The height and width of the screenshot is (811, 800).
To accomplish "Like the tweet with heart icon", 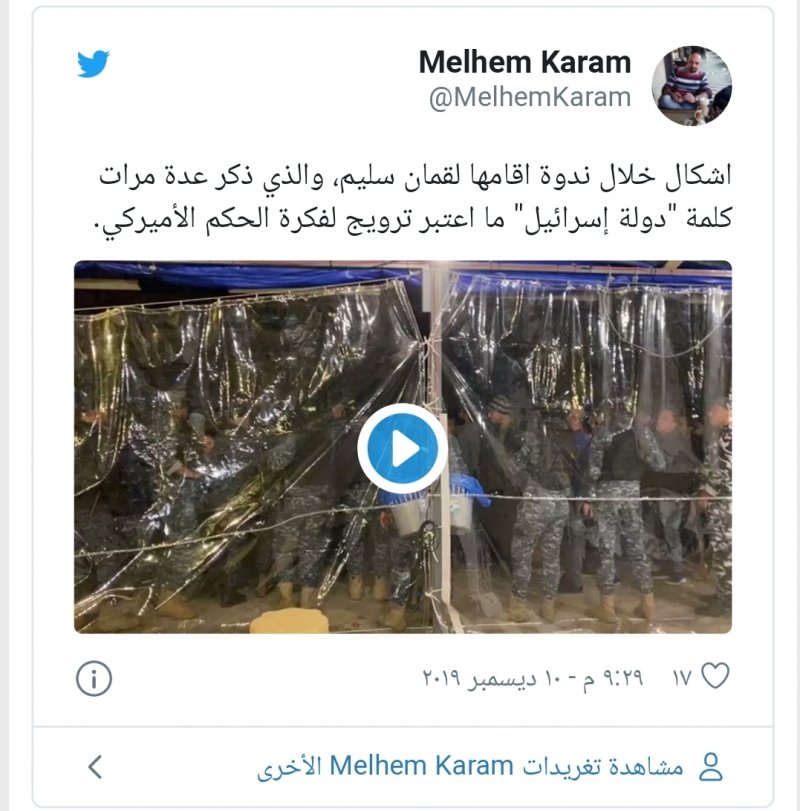I will (715, 675).
